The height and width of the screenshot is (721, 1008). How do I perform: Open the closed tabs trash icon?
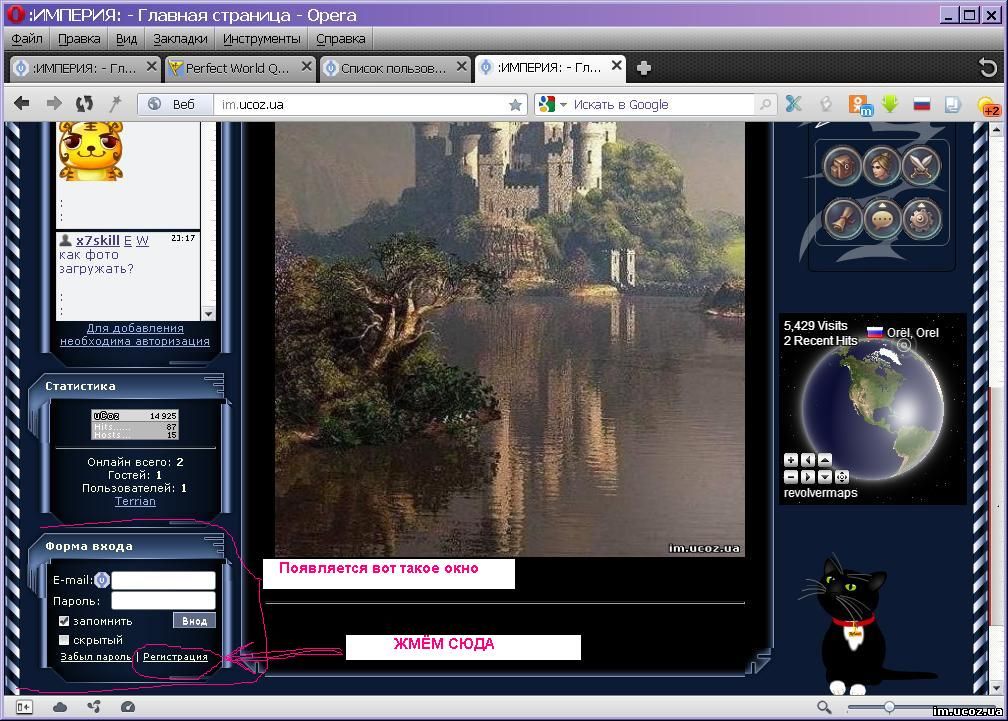tap(987, 67)
